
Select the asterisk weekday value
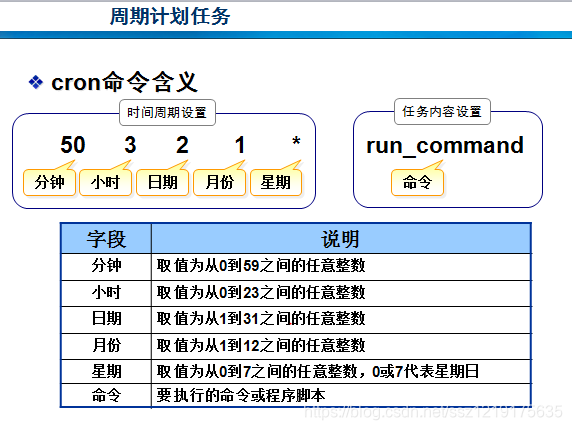pyautogui.click(x=296, y=141)
